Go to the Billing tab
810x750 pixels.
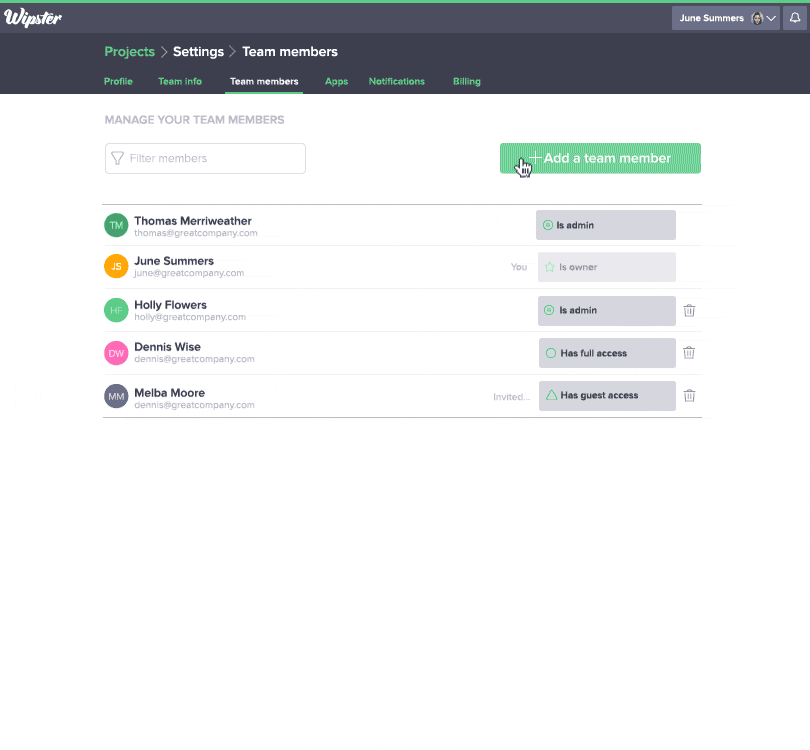466,82
